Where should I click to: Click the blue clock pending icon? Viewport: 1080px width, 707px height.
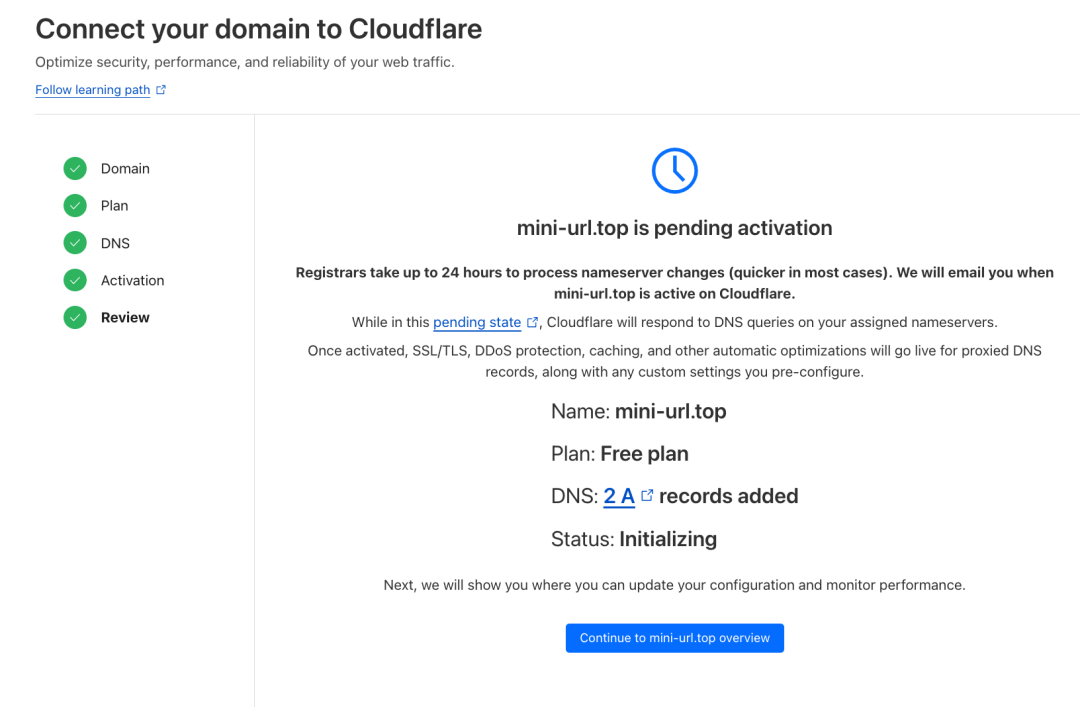click(x=674, y=170)
